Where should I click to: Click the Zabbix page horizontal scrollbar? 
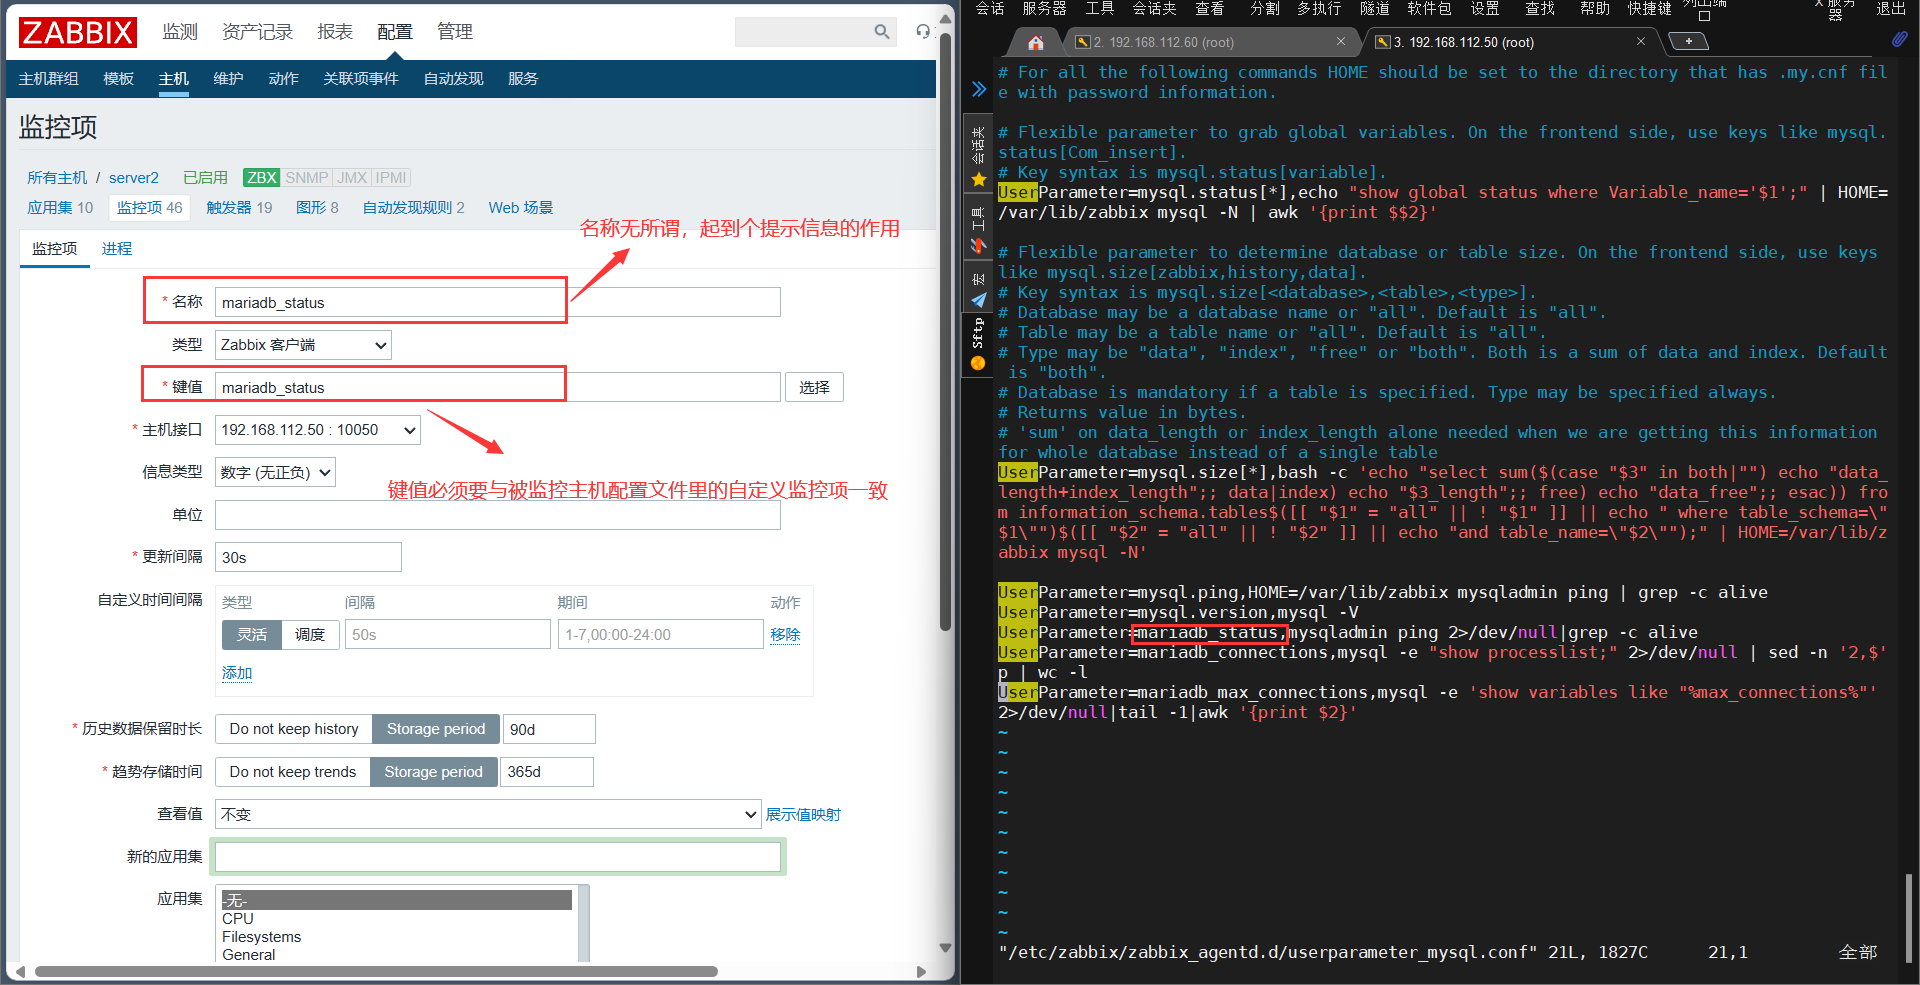[x=376, y=971]
